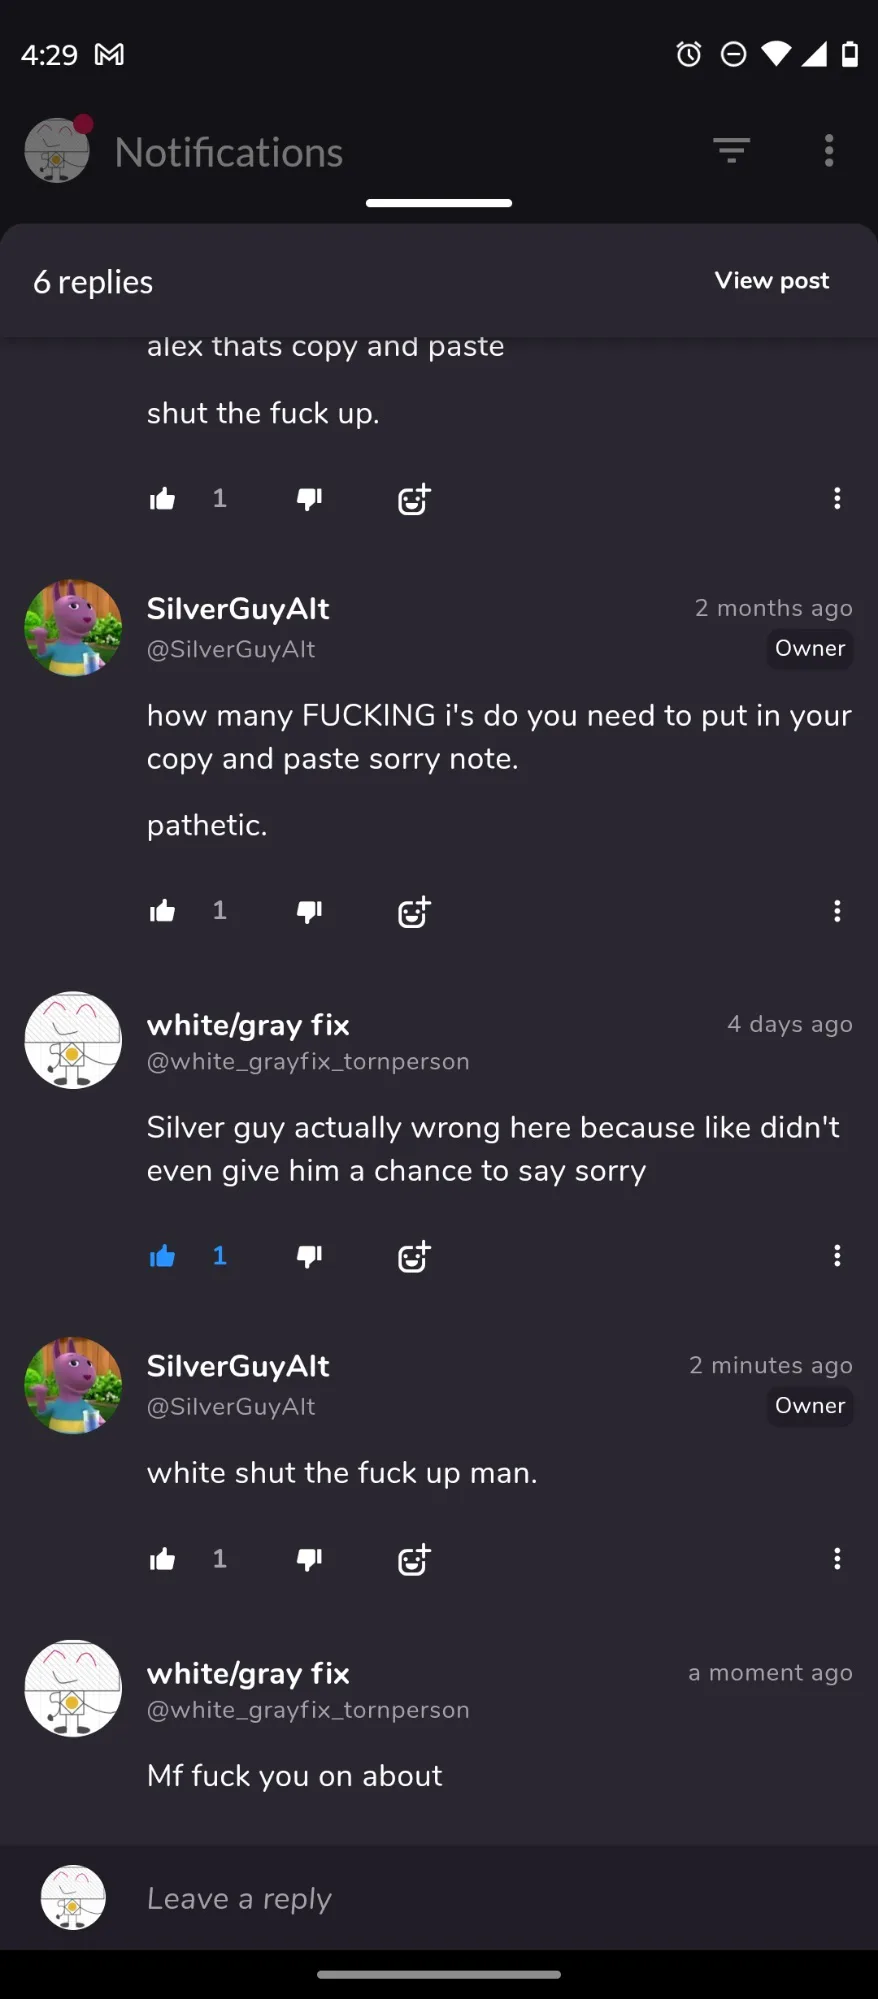Tap your profile avatar next to Notifications

point(57,150)
